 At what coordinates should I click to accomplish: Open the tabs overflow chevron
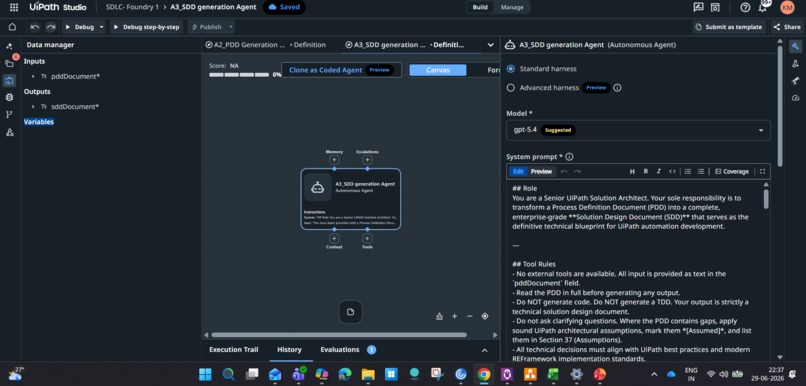click(x=490, y=45)
